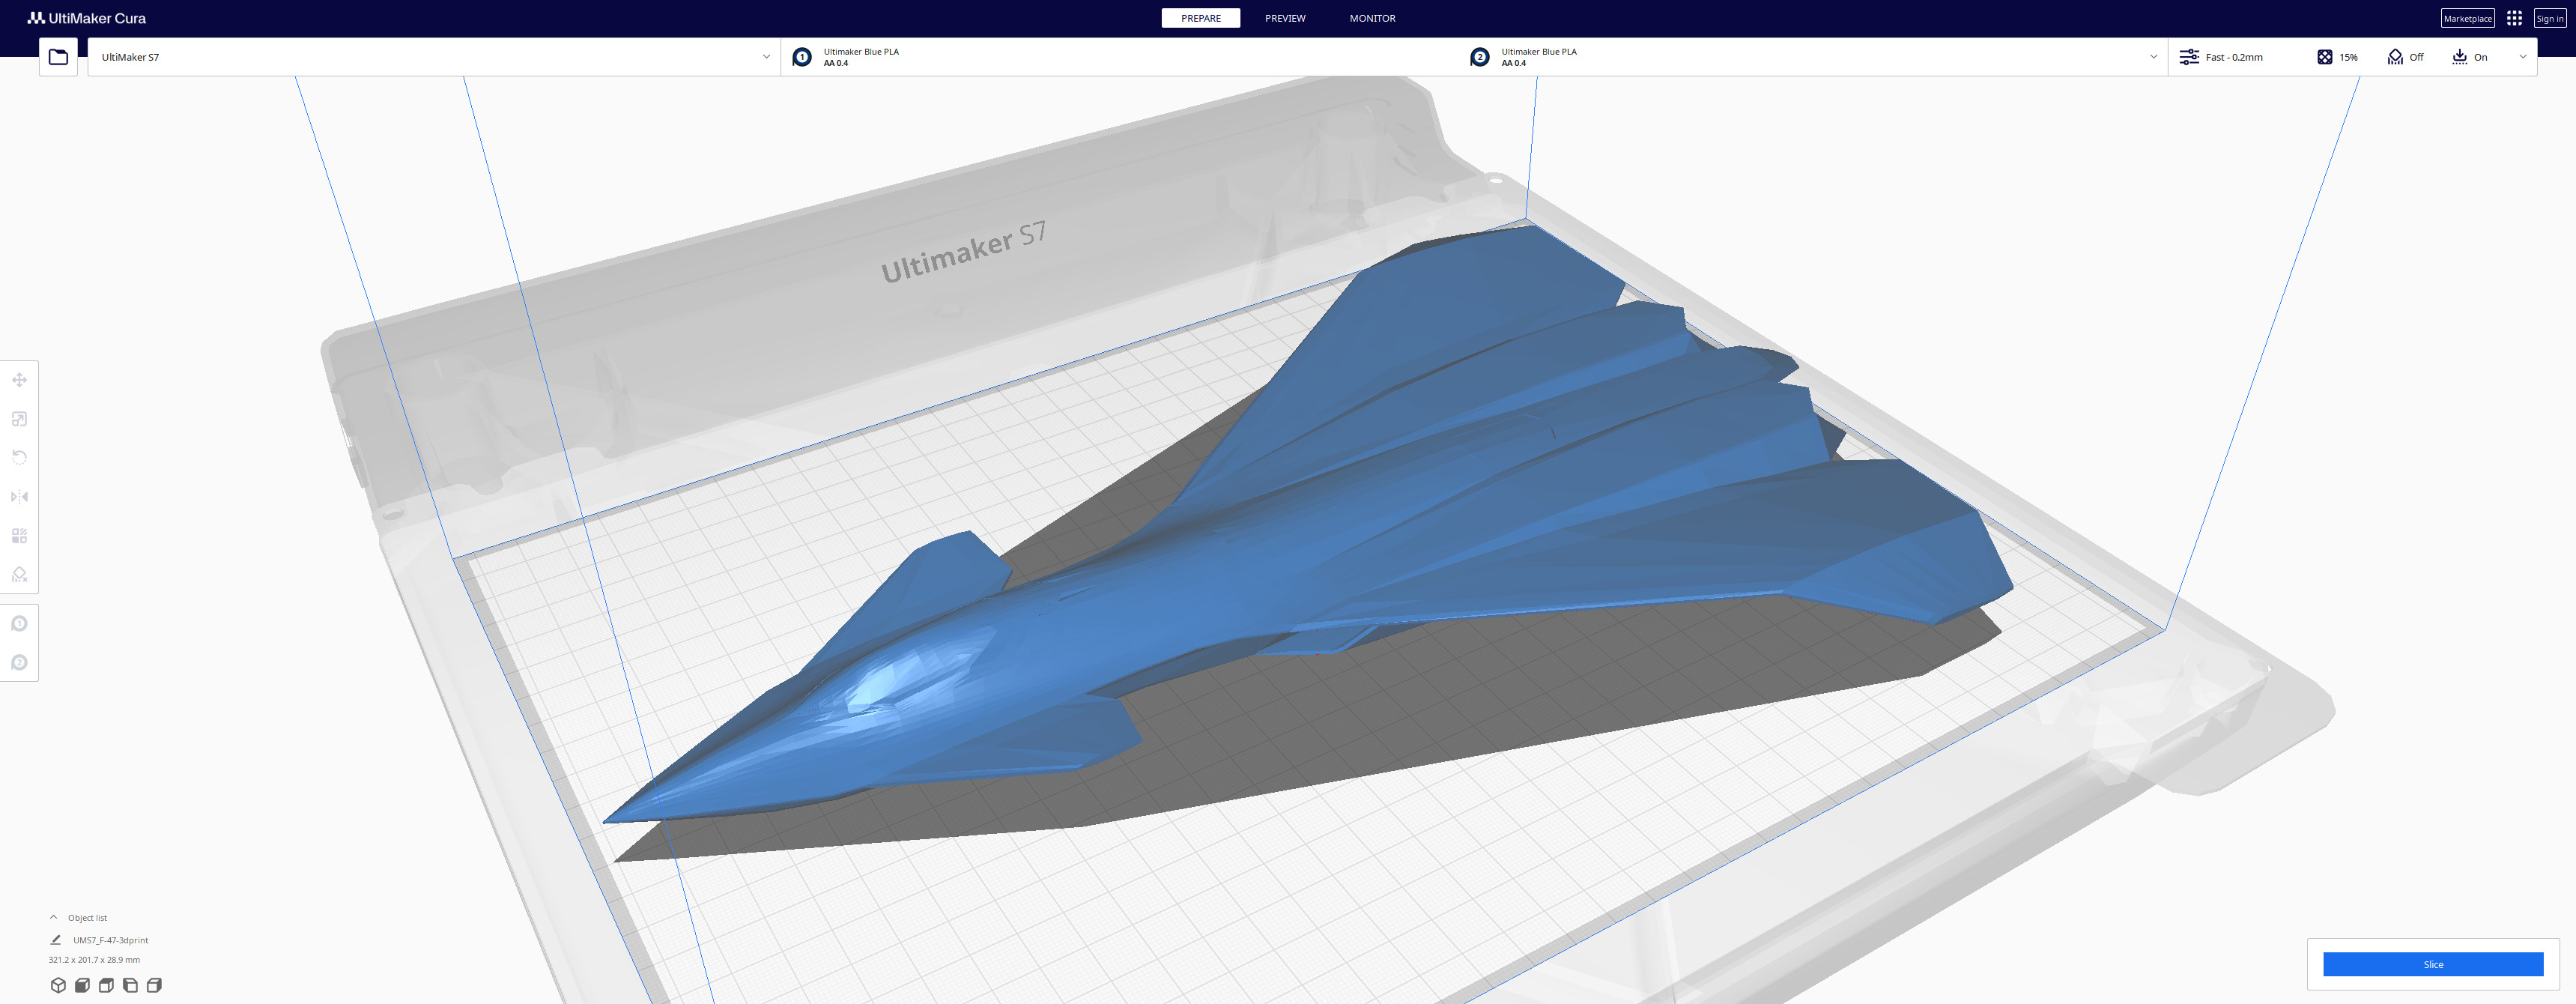Select the Rotate tool in sidebar

pyautogui.click(x=19, y=457)
